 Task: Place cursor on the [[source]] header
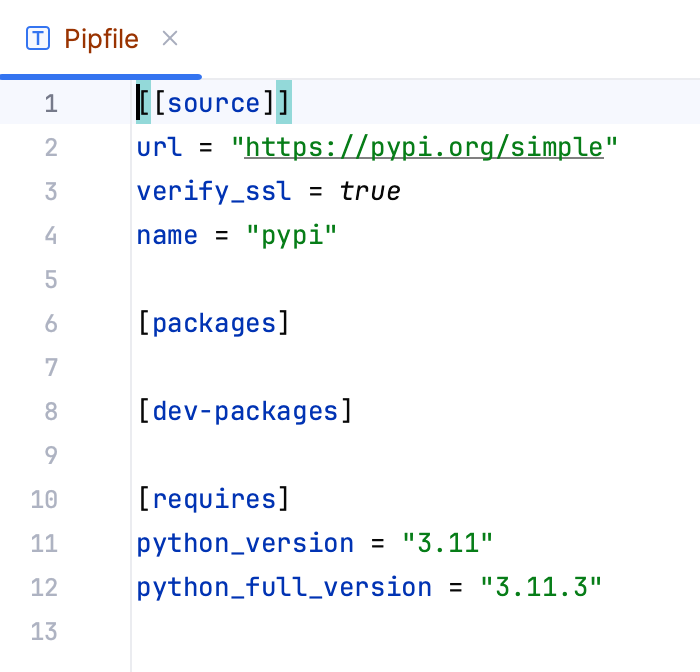[x=214, y=104]
